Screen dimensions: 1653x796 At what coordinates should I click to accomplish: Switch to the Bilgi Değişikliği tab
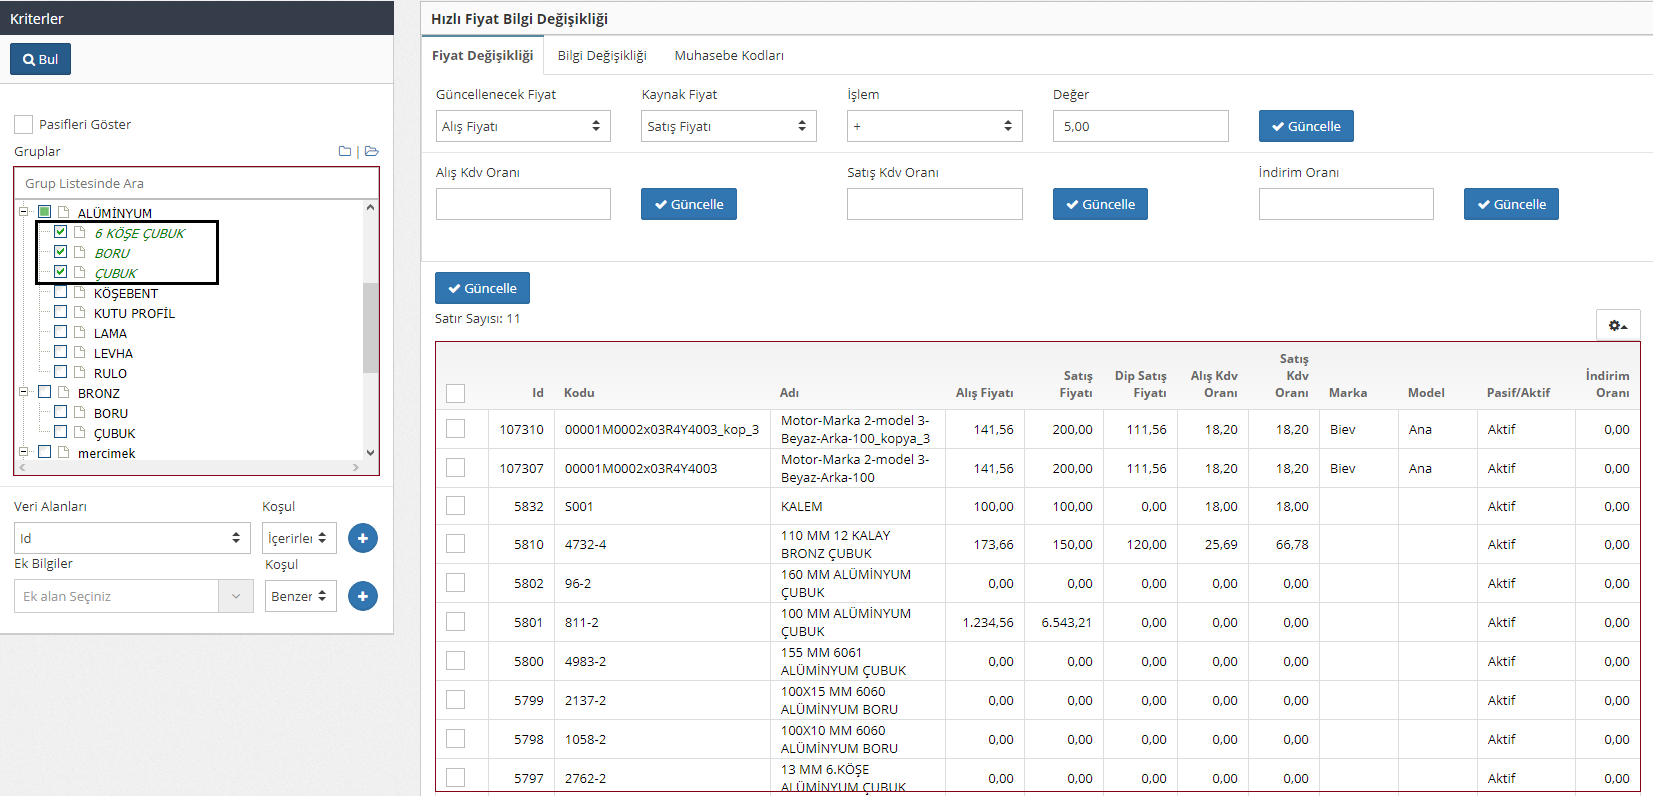(x=602, y=55)
